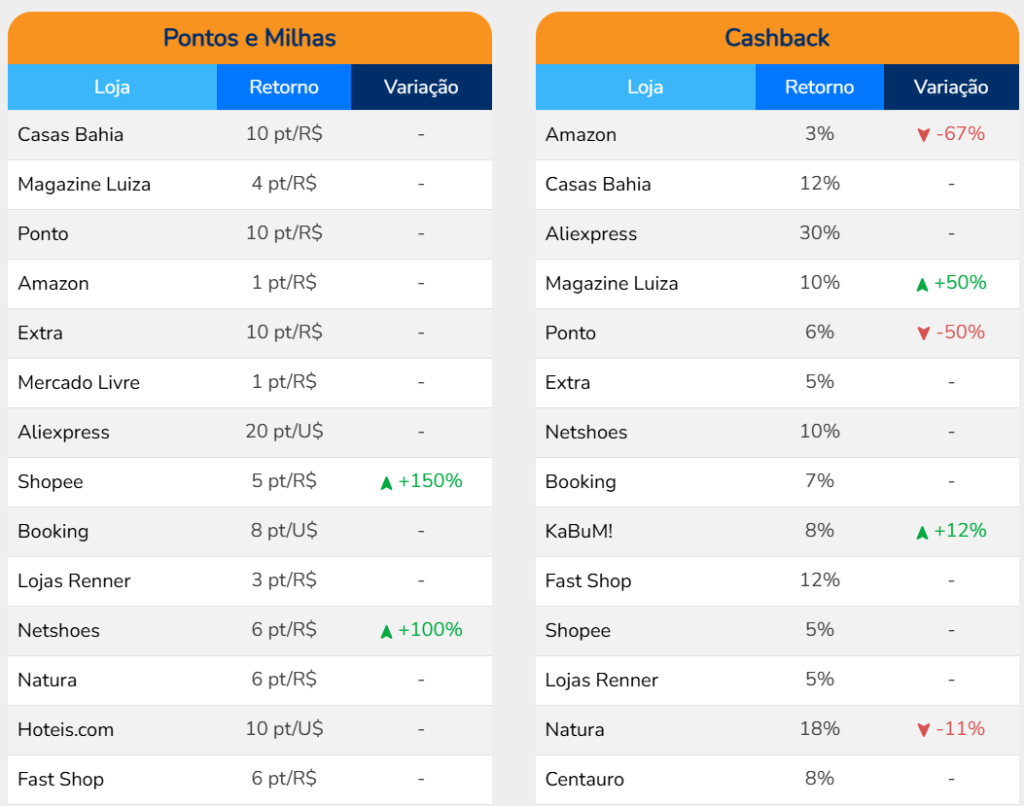Click Variação header in Pontos e Milhas table
The height and width of the screenshot is (806, 1024).
pos(421,87)
